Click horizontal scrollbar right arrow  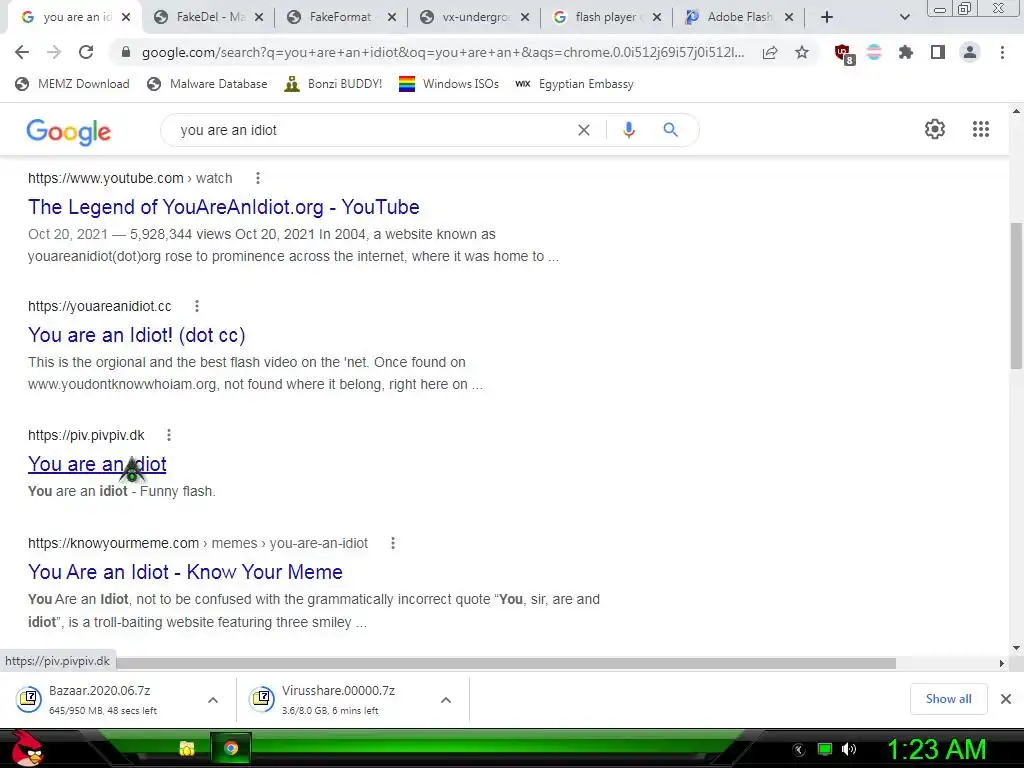(1002, 664)
